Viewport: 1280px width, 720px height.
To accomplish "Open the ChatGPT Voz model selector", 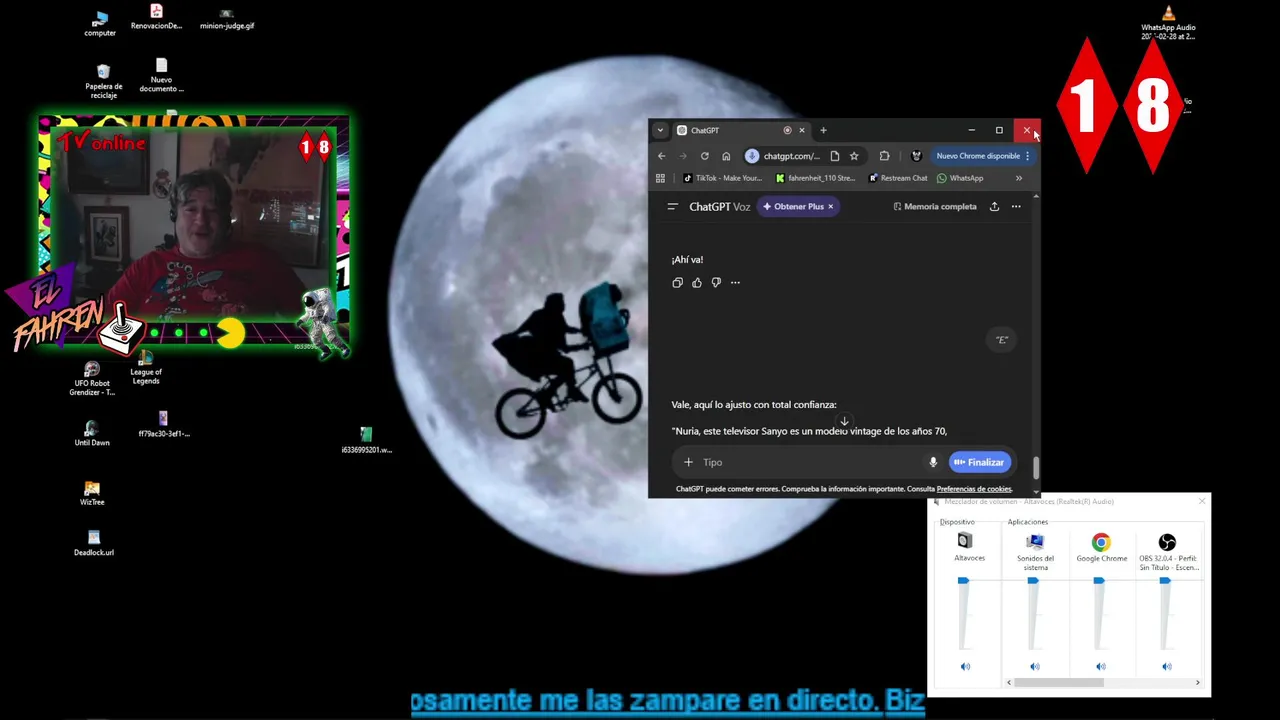I will tap(719, 207).
